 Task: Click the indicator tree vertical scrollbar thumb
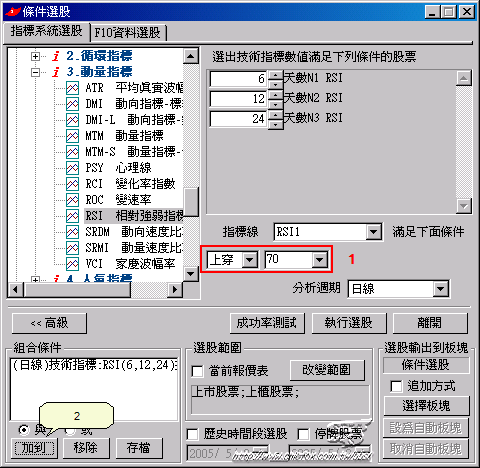(191, 202)
